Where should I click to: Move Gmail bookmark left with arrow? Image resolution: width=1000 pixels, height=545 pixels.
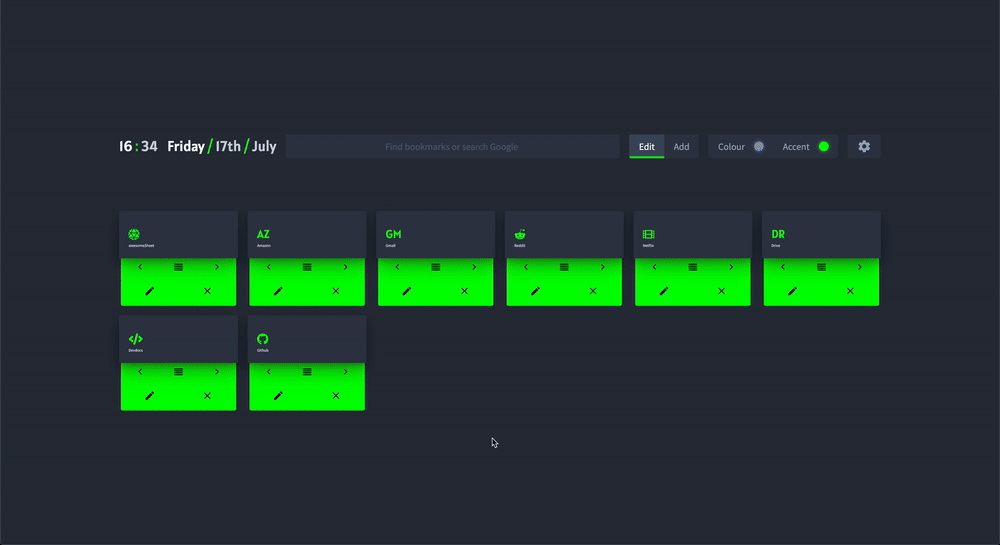pyautogui.click(x=397, y=267)
